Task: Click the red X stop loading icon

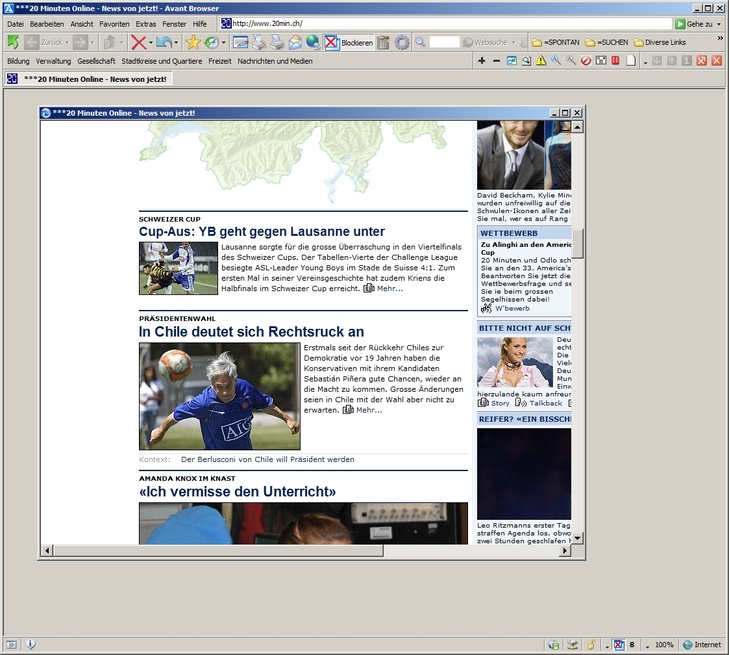Action: pos(138,42)
